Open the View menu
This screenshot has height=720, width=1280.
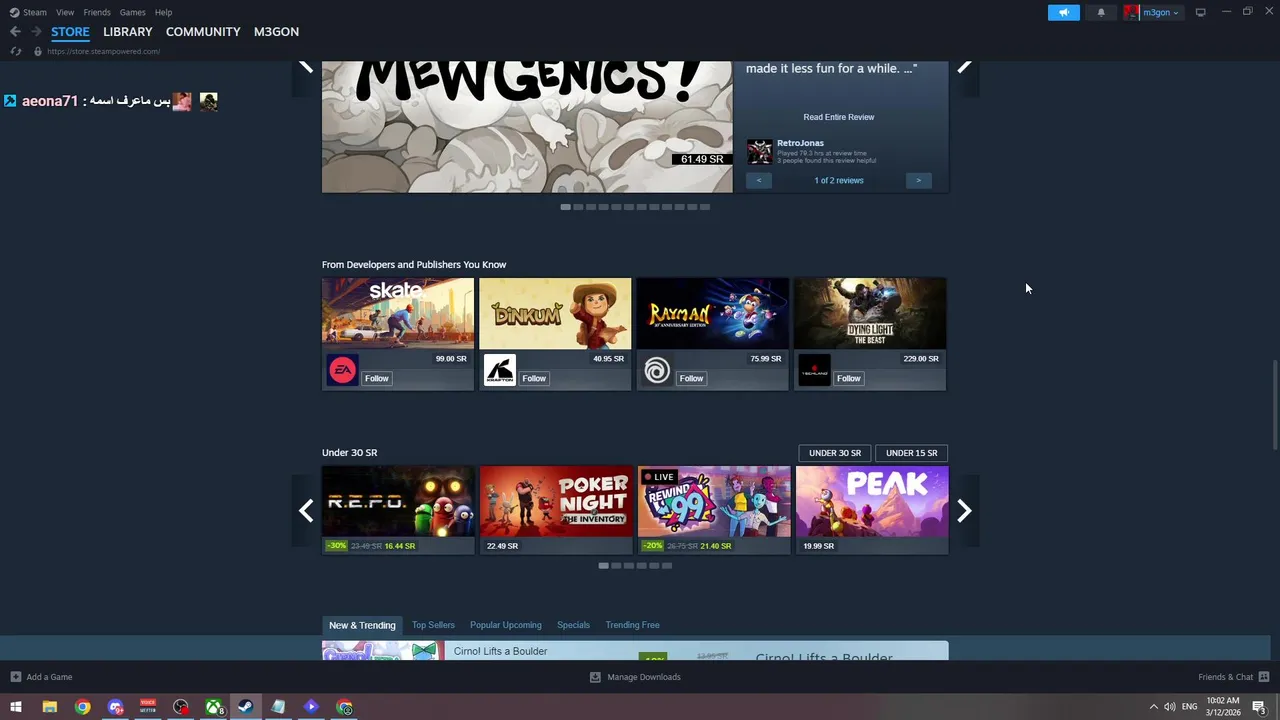tap(65, 12)
